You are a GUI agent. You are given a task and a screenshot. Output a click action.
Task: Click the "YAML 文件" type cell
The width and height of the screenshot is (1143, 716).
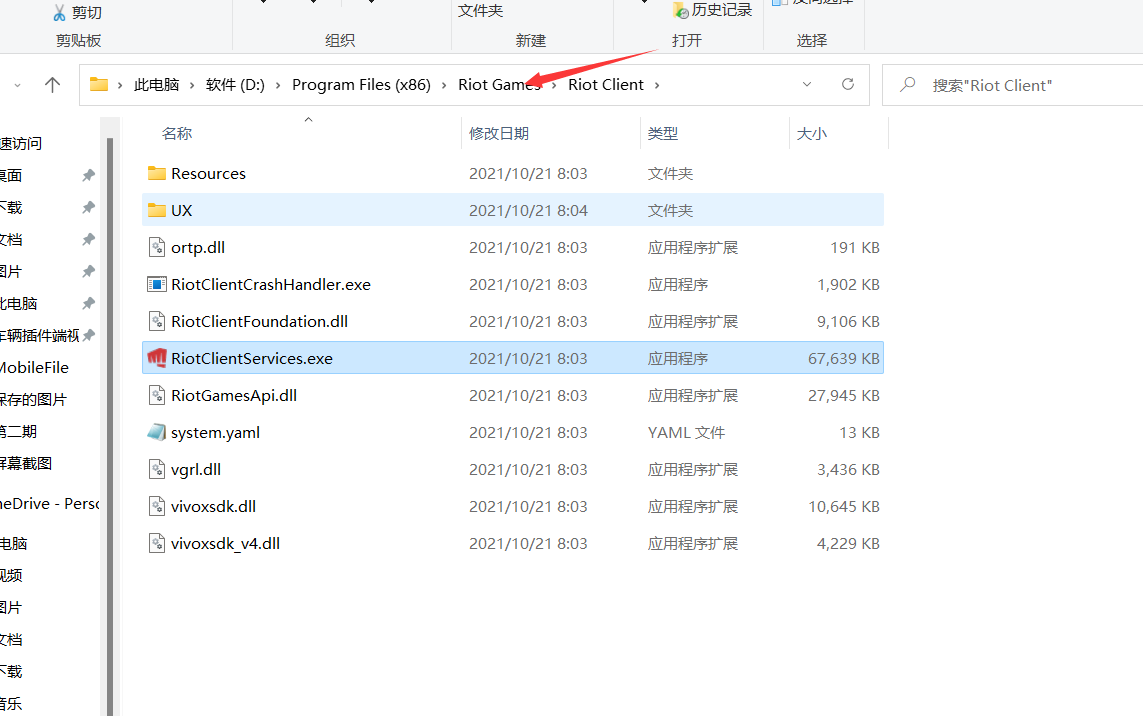pyautogui.click(x=686, y=432)
